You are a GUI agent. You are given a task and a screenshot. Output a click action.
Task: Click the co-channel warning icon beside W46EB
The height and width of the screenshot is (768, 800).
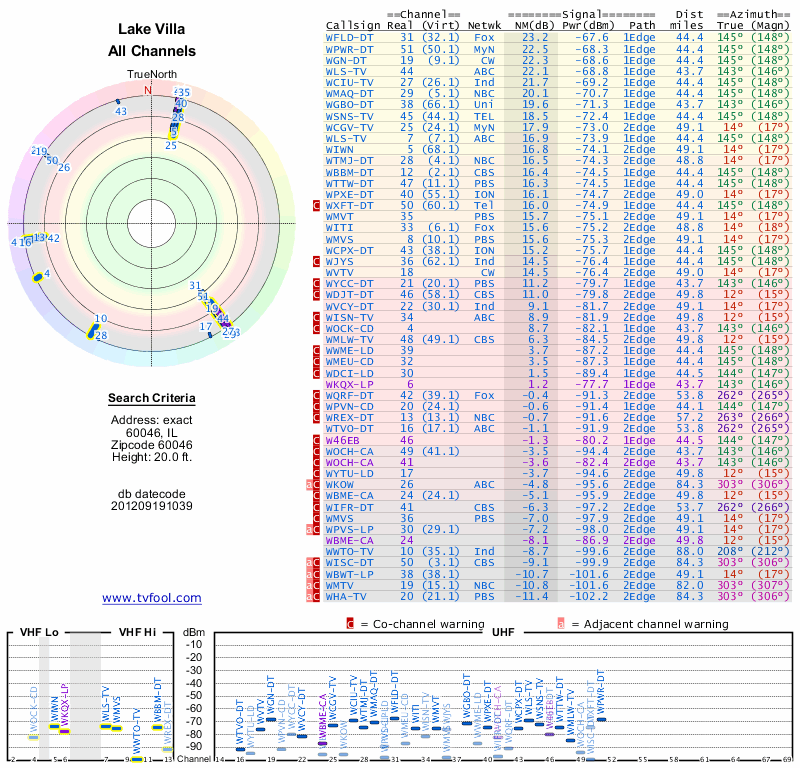[317, 439]
